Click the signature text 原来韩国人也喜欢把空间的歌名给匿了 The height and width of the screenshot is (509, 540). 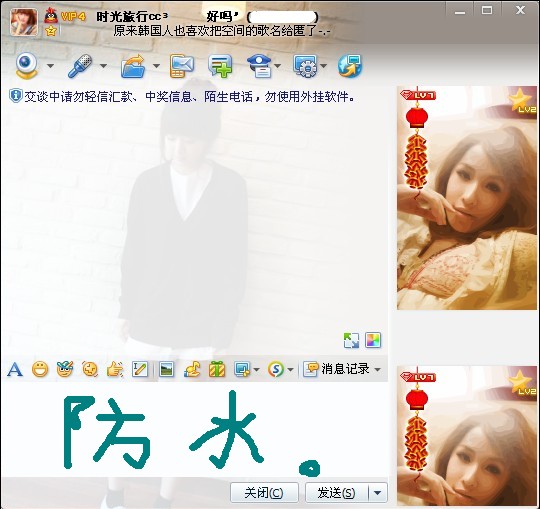[x=222, y=31]
